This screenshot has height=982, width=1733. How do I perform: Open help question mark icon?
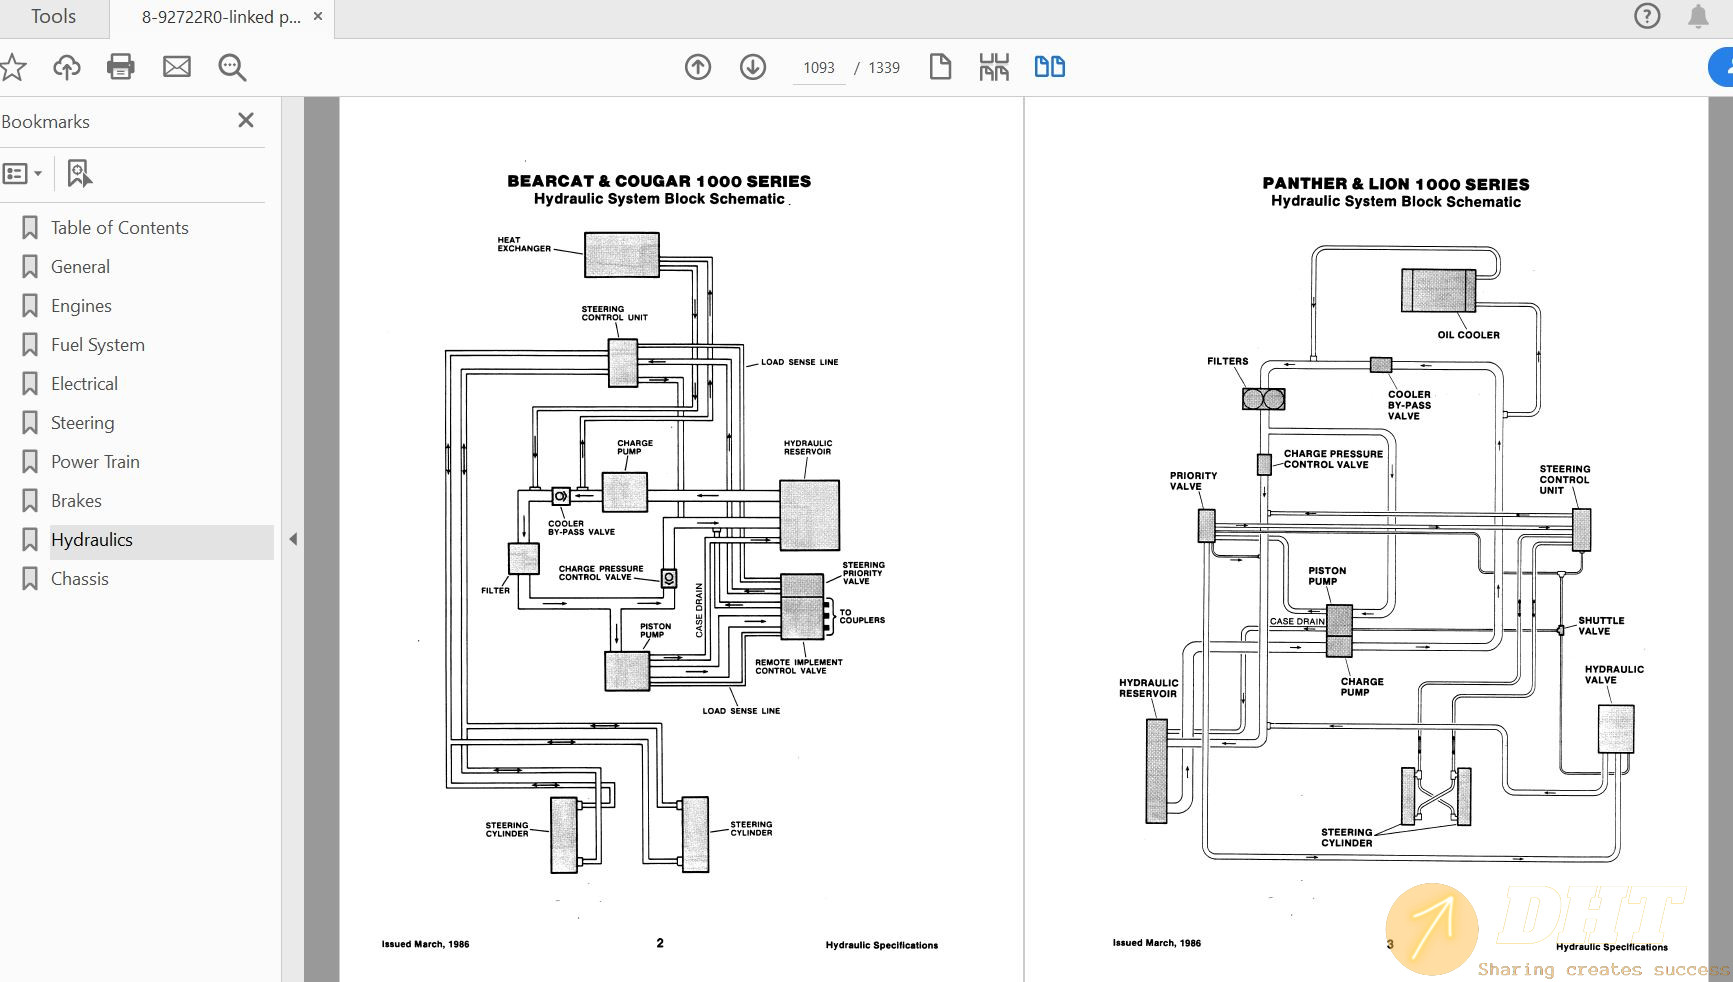(x=1647, y=16)
